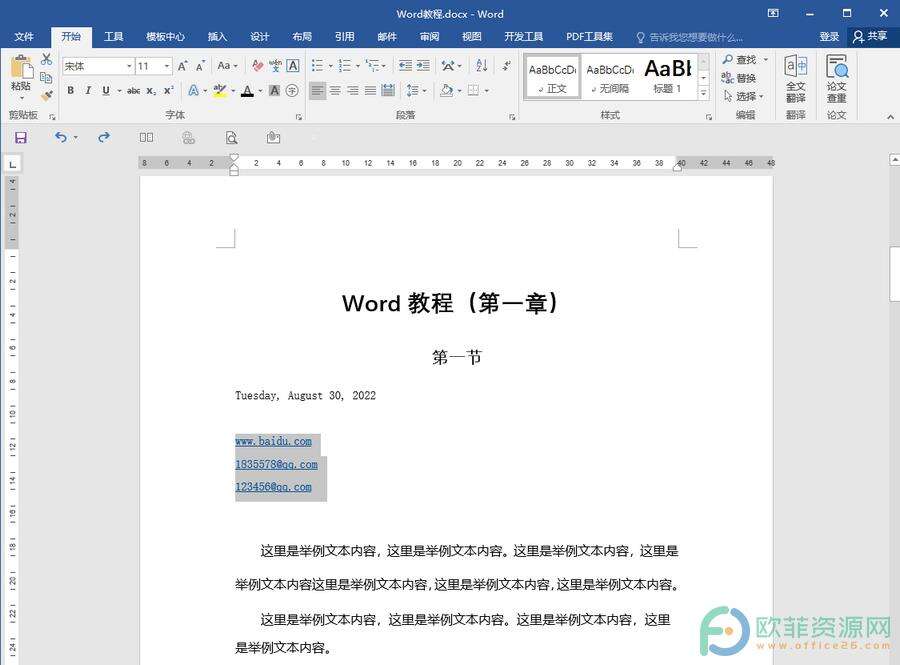900x665 pixels.
Task: Click the Sort A-Z icon
Action: 482,66
